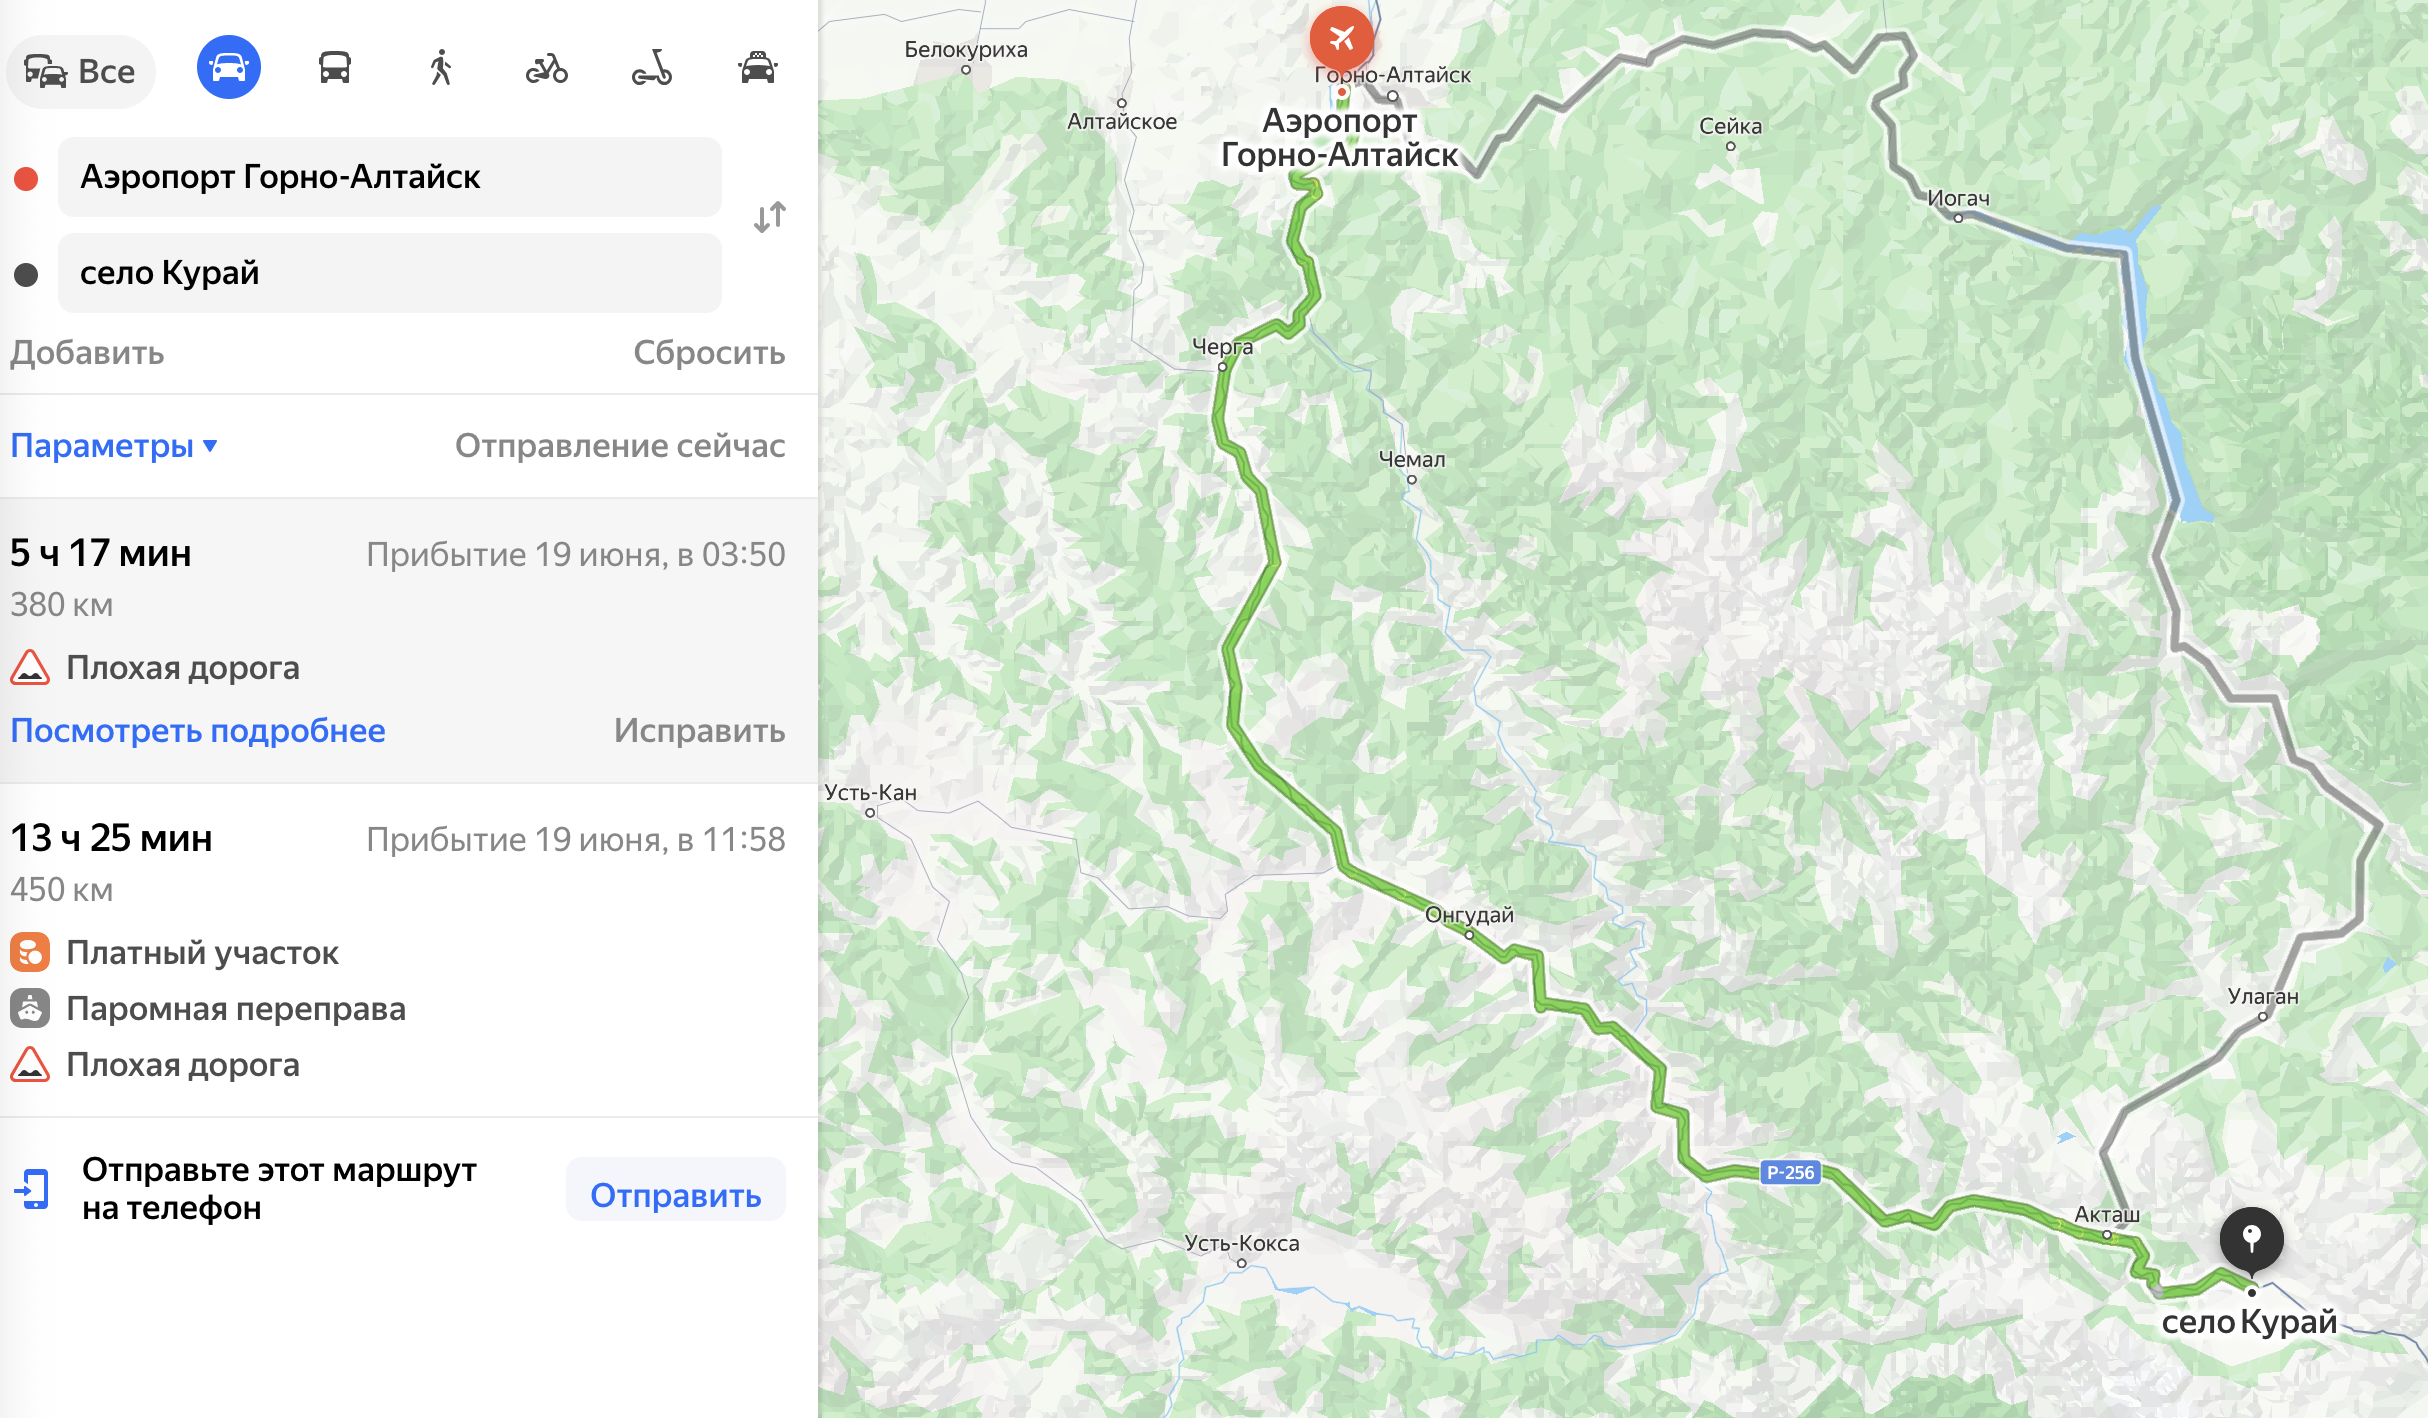Choose the walking route mode
Viewport: 2428px width, 1418px height.
[441, 69]
